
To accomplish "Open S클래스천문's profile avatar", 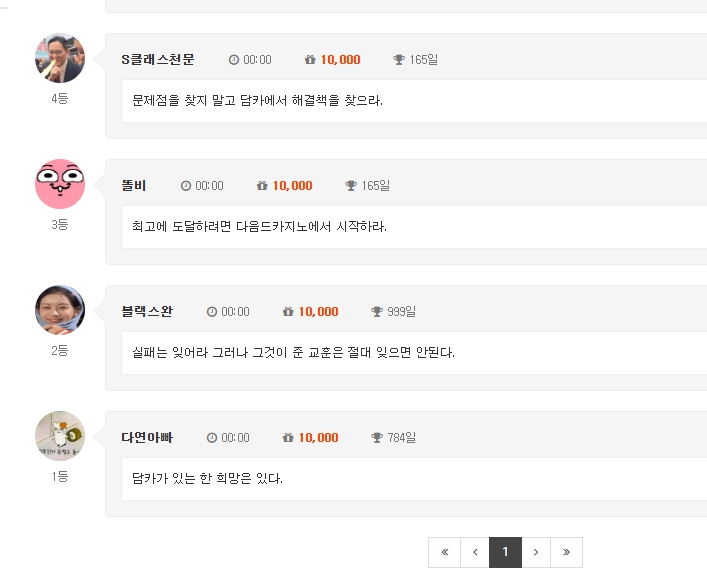I will pyautogui.click(x=60, y=58).
